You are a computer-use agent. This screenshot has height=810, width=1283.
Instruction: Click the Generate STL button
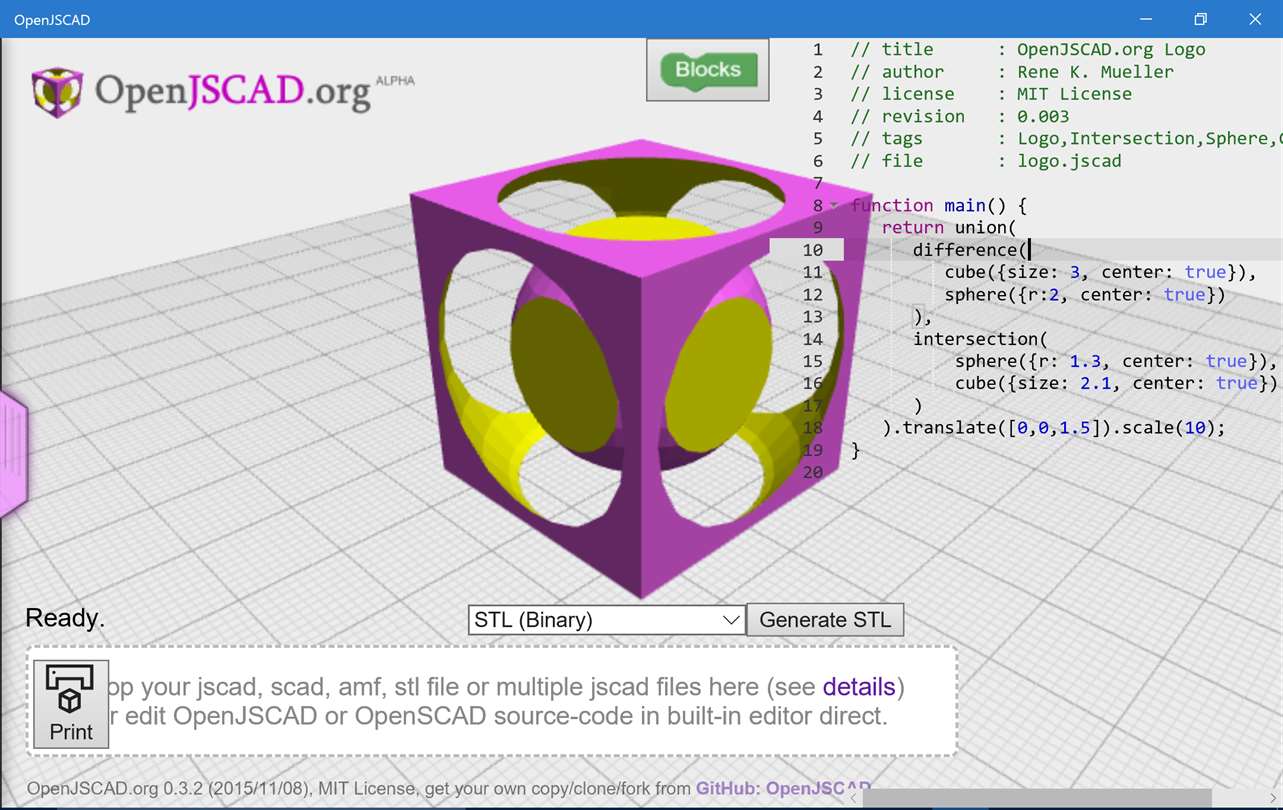coord(825,620)
